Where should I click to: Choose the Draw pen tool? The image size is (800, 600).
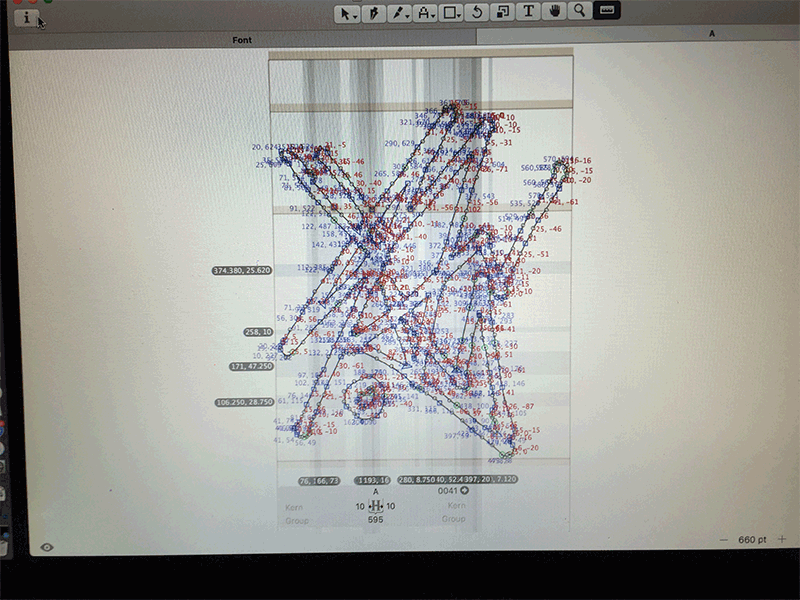(x=373, y=12)
